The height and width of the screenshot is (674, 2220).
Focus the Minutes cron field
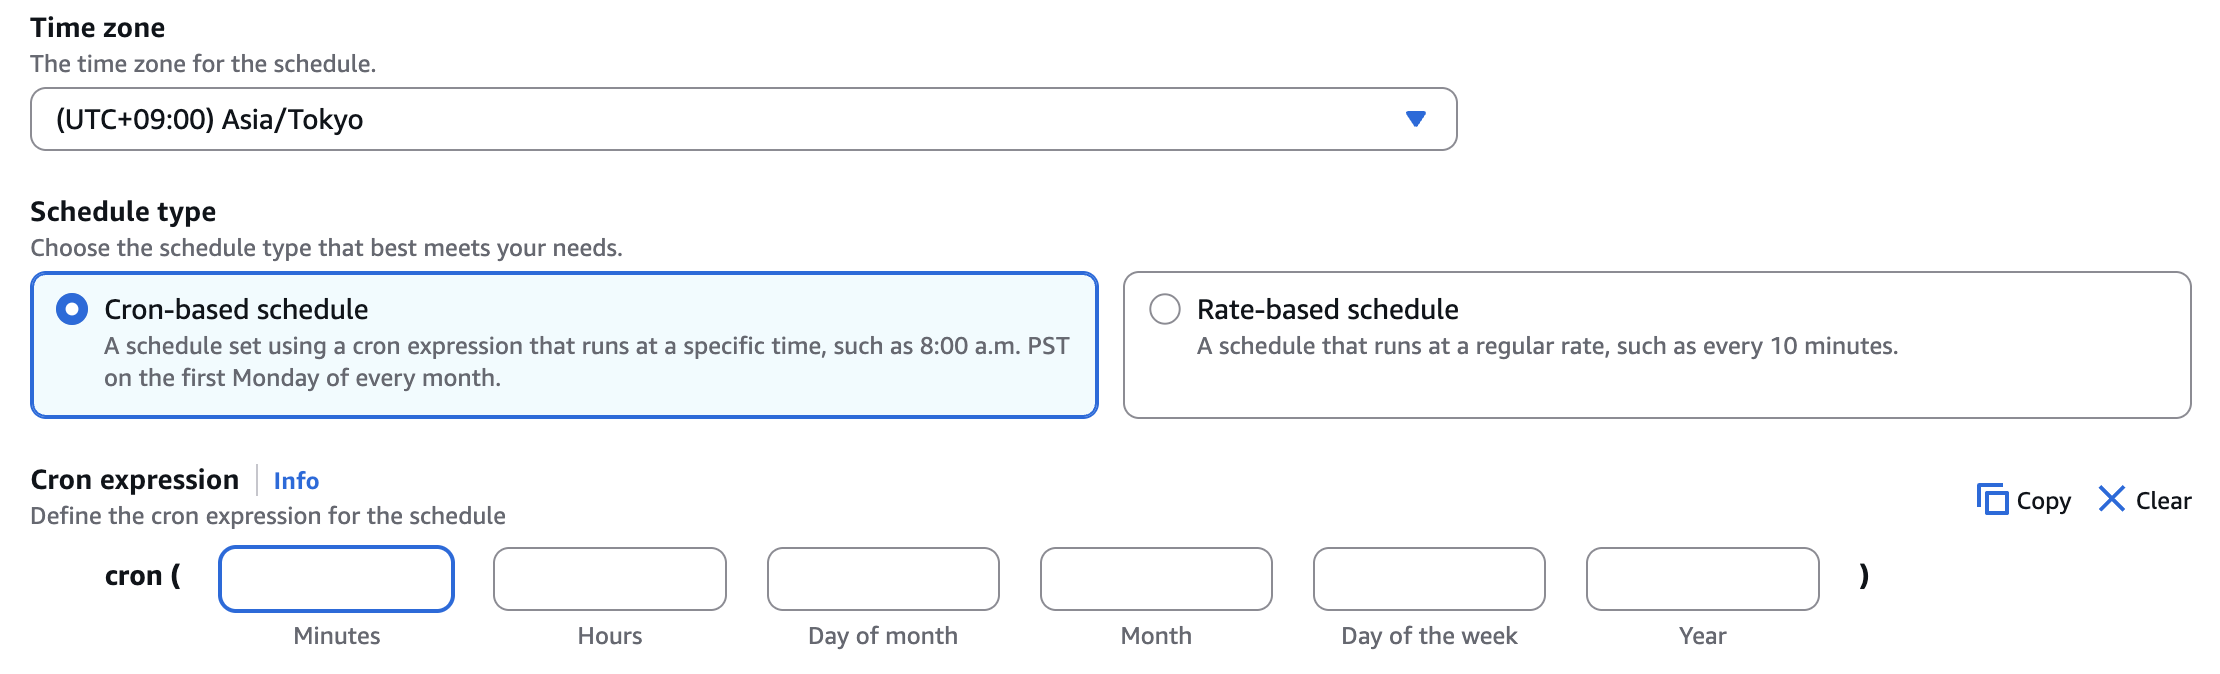pos(336,579)
